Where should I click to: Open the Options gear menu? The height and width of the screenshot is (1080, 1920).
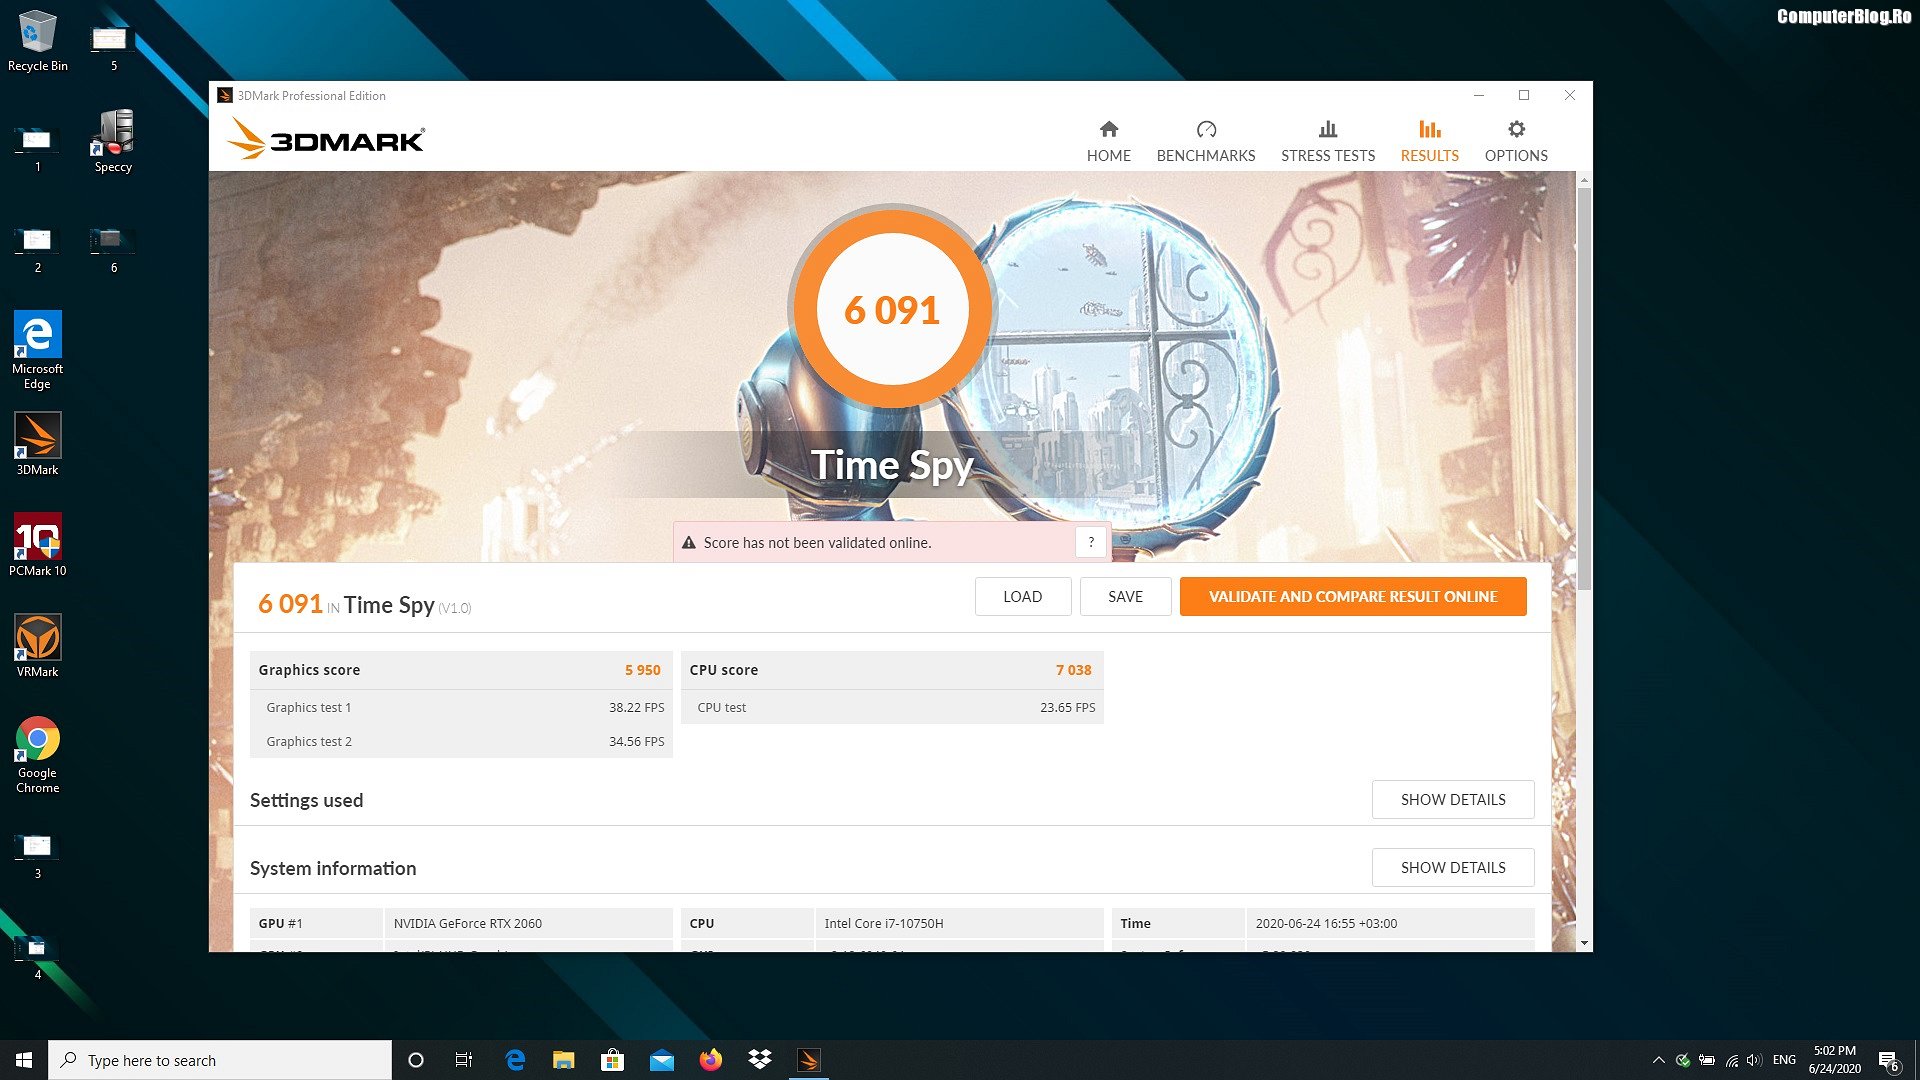(x=1515, y=141)
